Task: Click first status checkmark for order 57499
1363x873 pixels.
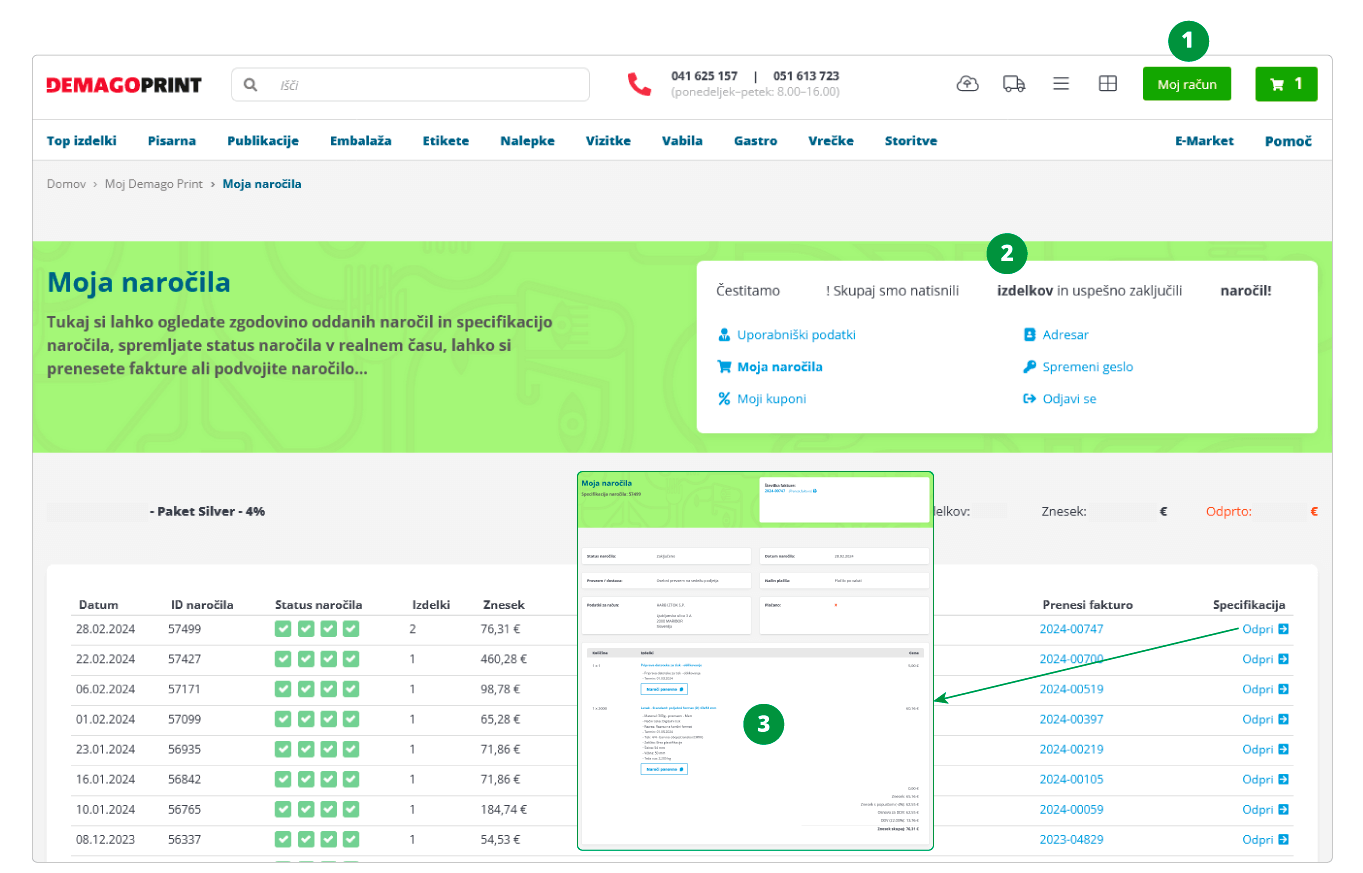Action: point(284,629)
